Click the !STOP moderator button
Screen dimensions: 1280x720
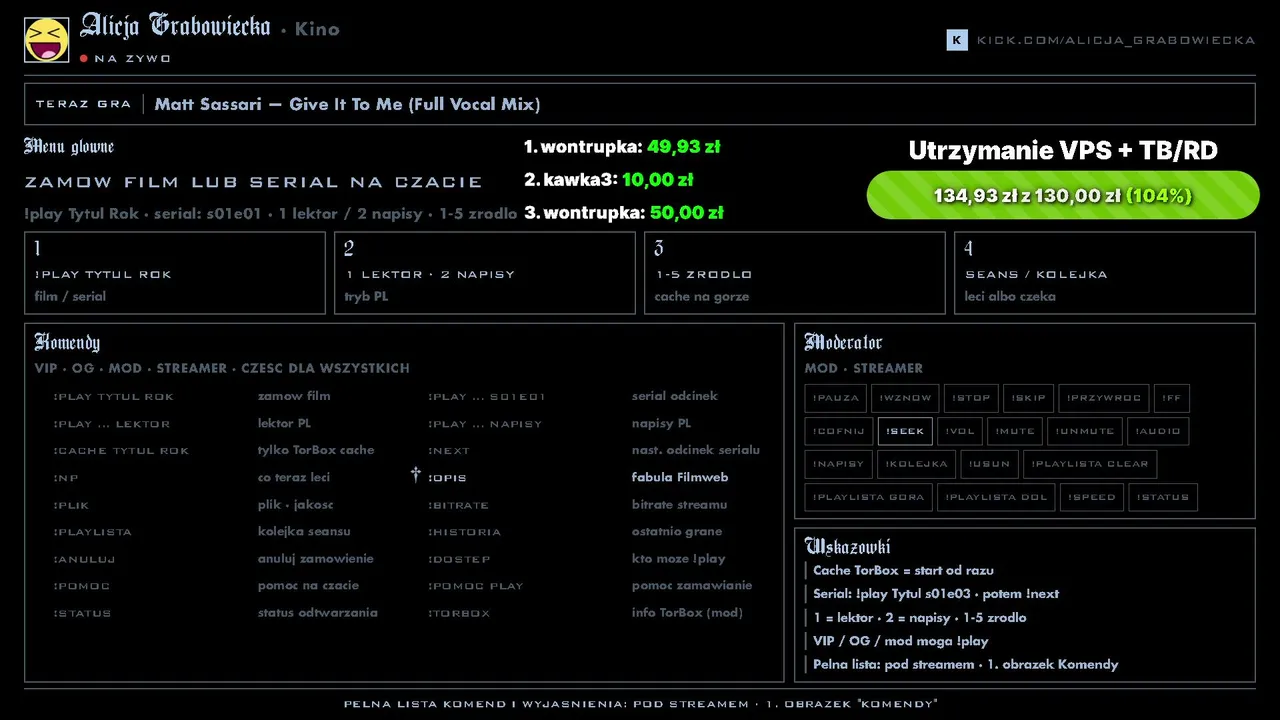pyautogui.click(x=971, y=398)
